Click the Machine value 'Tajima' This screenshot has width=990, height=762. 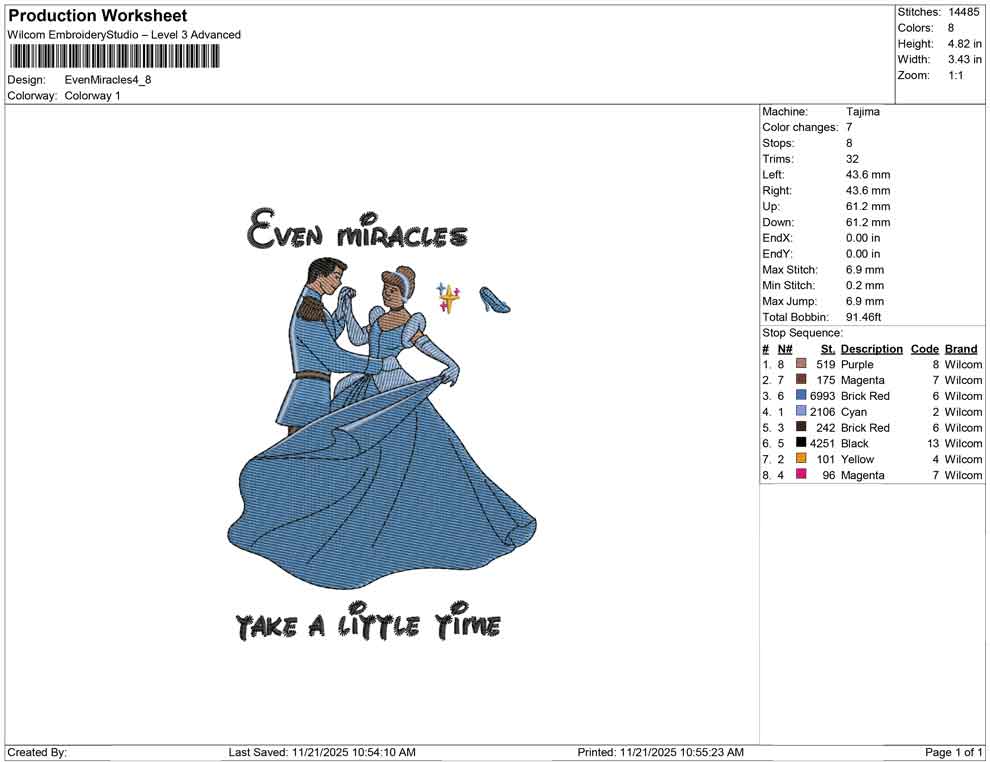click(862, 111)
